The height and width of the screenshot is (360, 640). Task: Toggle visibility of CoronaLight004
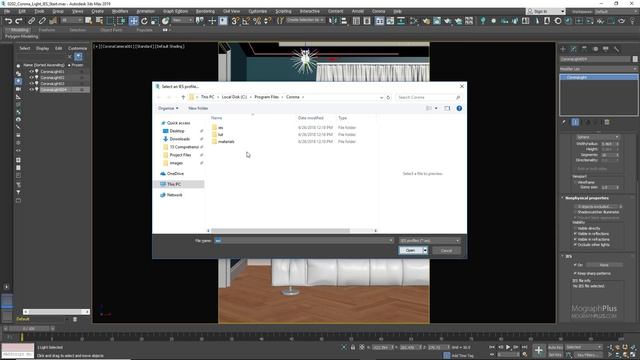click(31, 89)
